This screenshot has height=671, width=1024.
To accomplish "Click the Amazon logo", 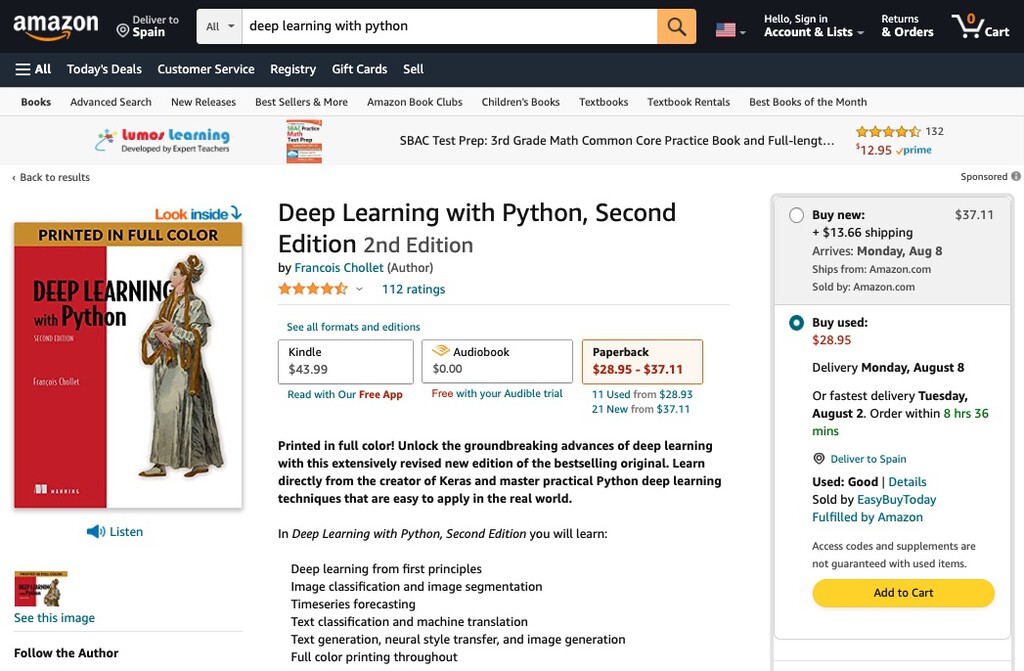I will pyautogui.click(x=56, y=27).
